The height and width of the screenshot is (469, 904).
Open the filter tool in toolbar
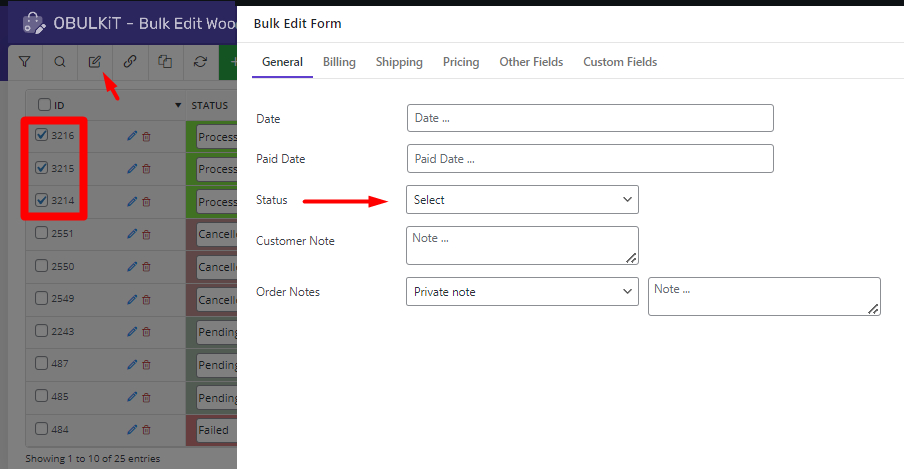click(25, 62)
